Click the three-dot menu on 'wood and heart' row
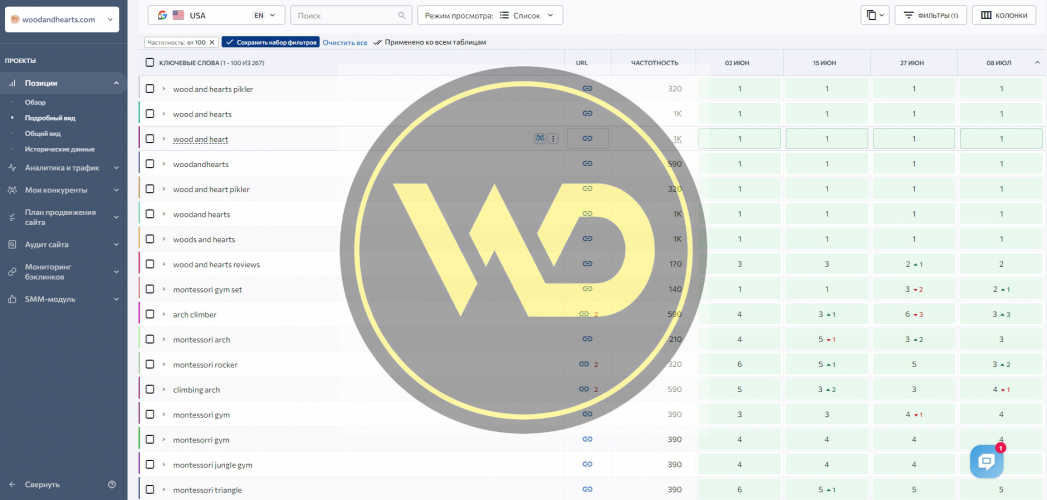 [x=553, y=139]
